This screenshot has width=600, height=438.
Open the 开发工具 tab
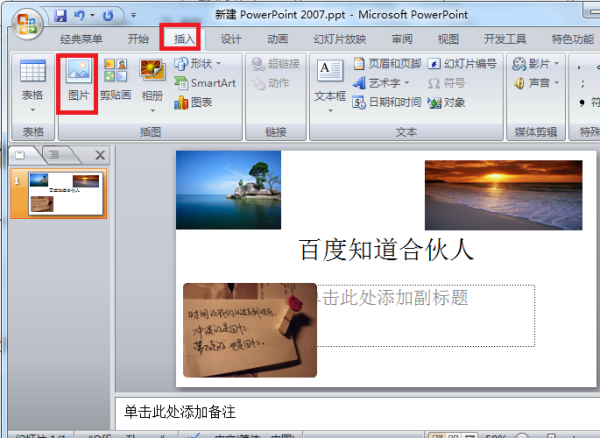pyautogui.click(x=505, y=39)
